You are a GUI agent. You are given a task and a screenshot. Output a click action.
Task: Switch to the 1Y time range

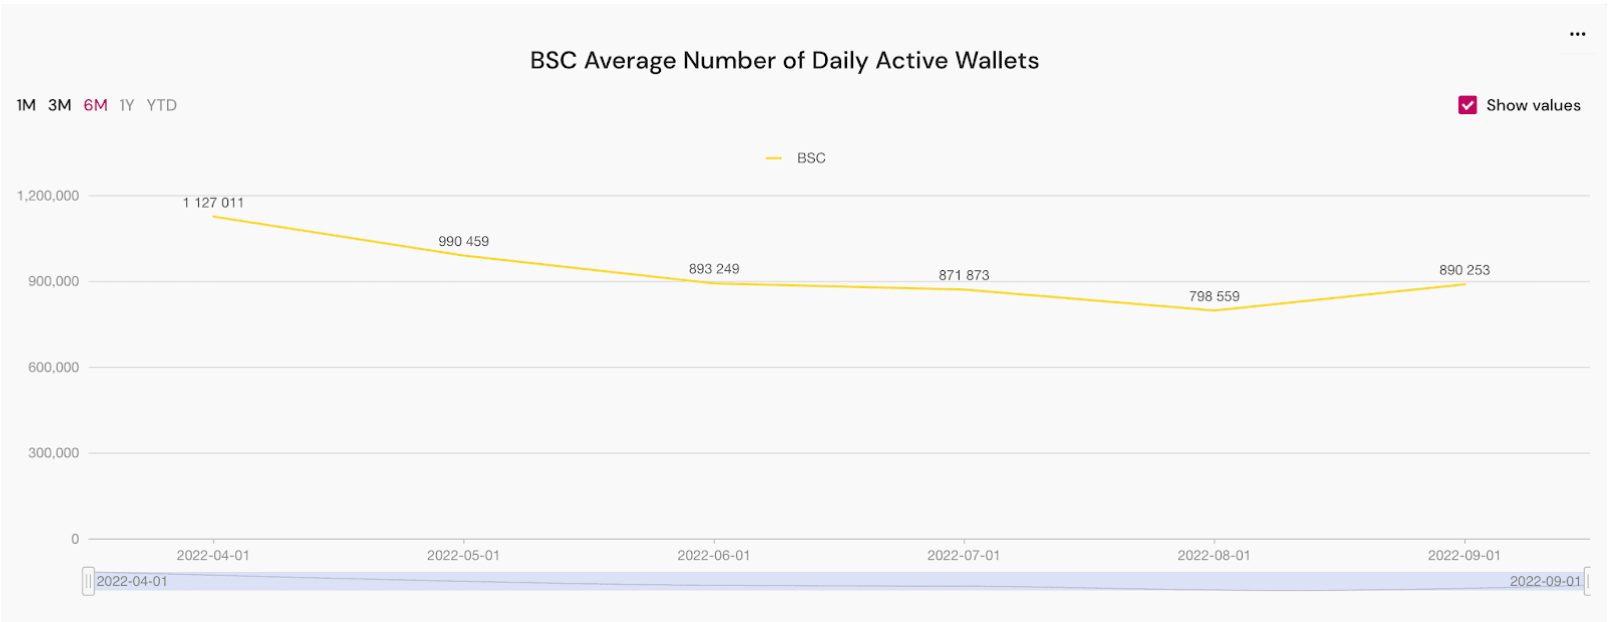coord(126,105)
